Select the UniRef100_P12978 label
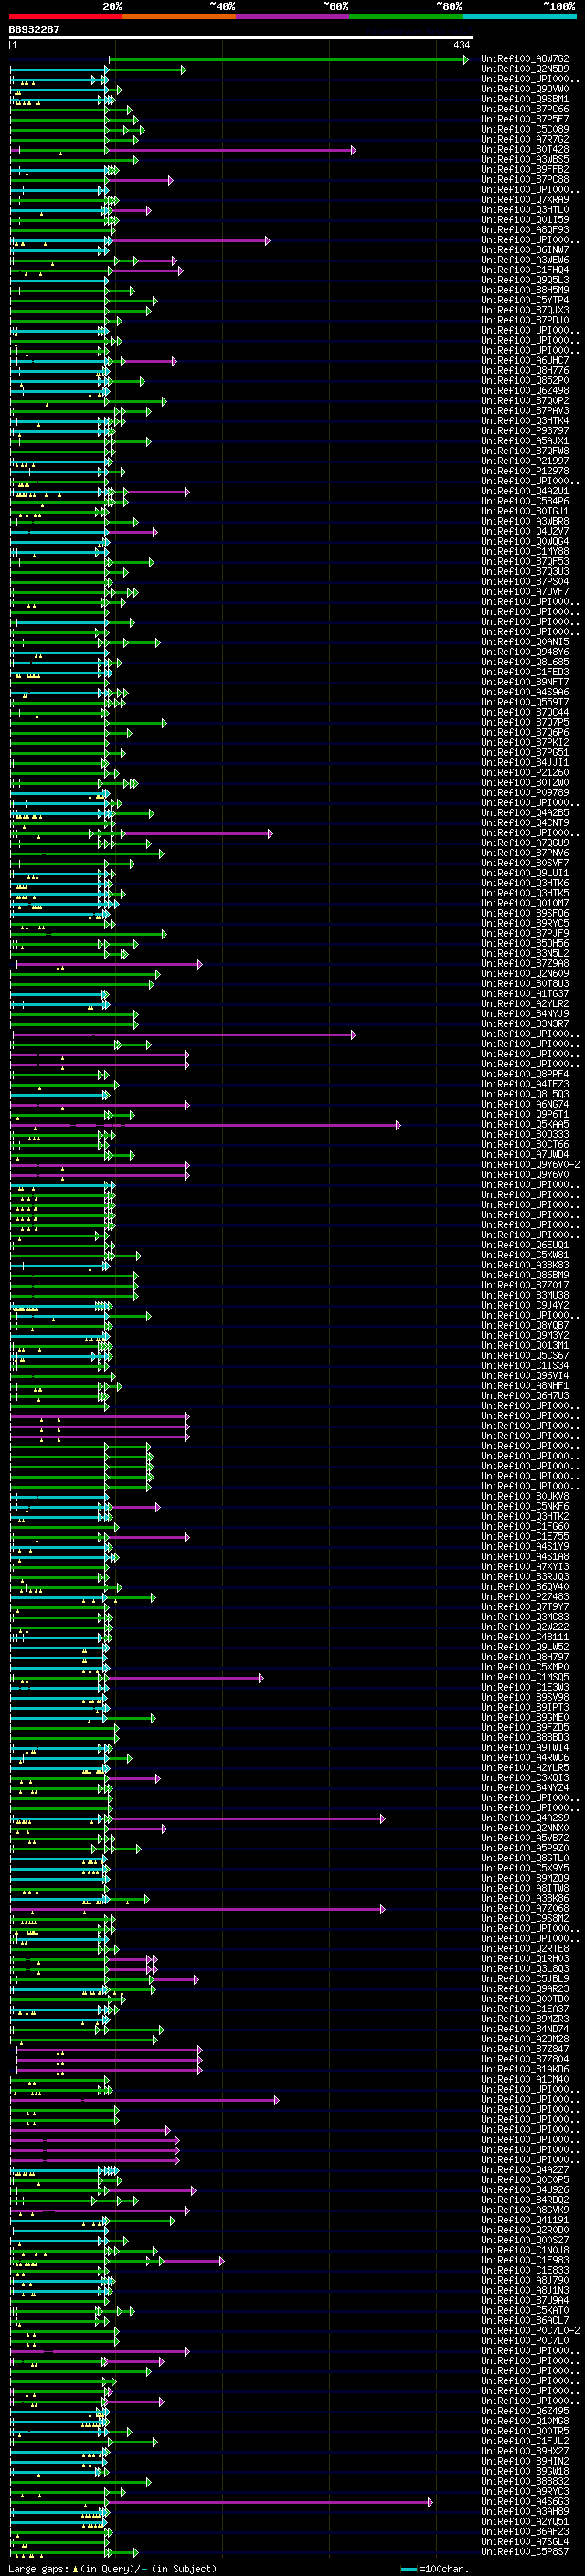Image resolution: width=585 pixels, height=2576 pixels. [x=525, y=471]
